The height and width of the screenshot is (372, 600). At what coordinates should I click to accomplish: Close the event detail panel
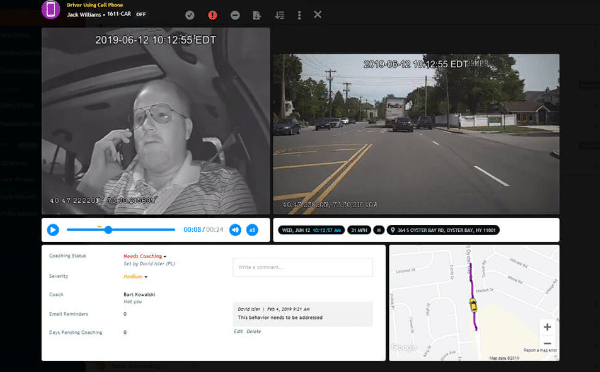pyautogui.click(x=318, y=15)
